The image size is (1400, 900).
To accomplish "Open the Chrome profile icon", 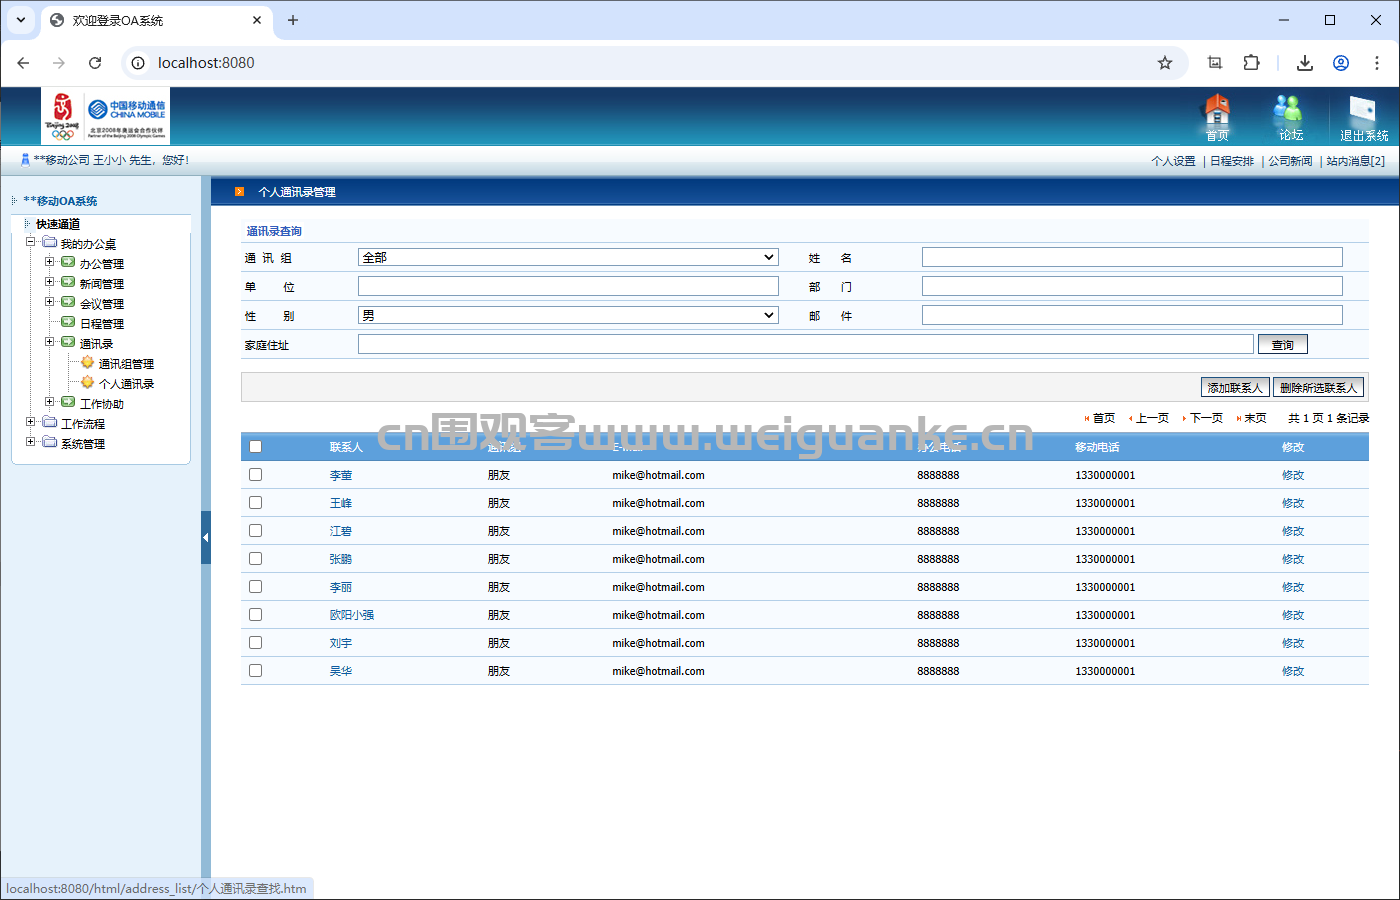I will coord(1341,63).
